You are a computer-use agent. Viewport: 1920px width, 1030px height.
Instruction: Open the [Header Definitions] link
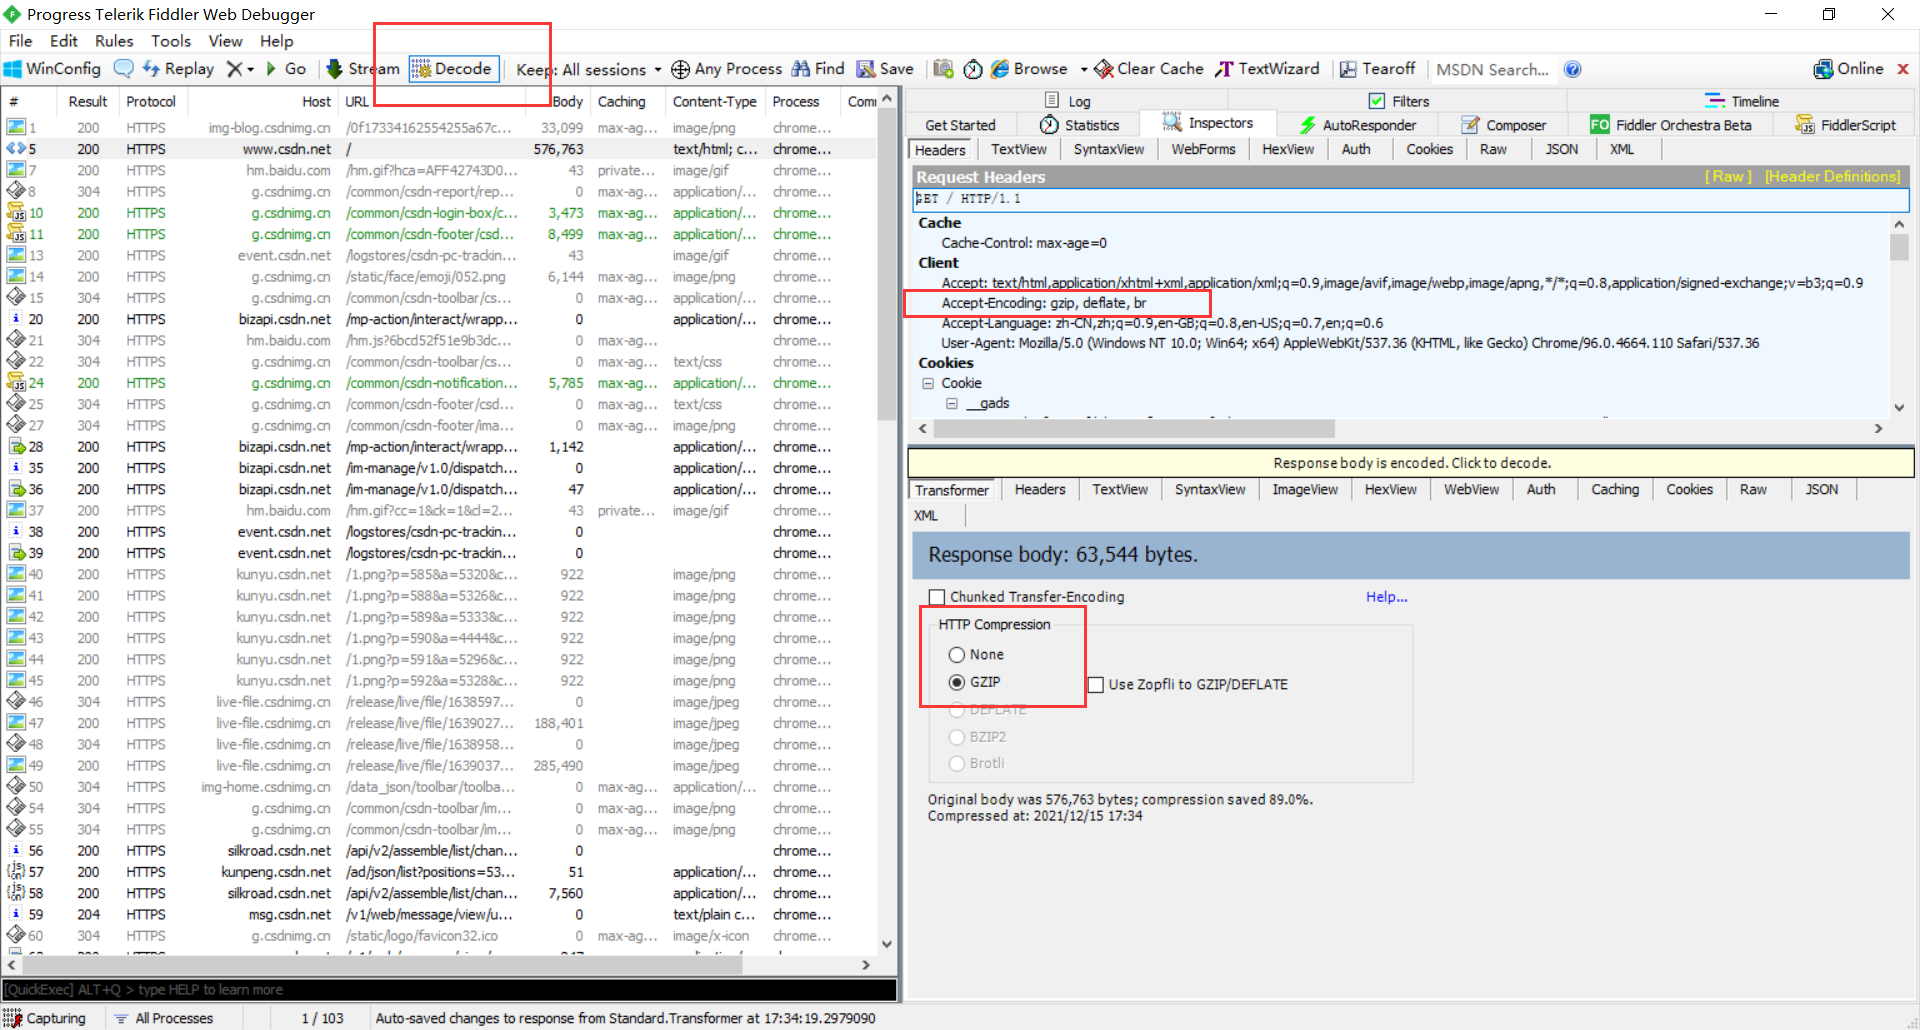(1832, 176)
